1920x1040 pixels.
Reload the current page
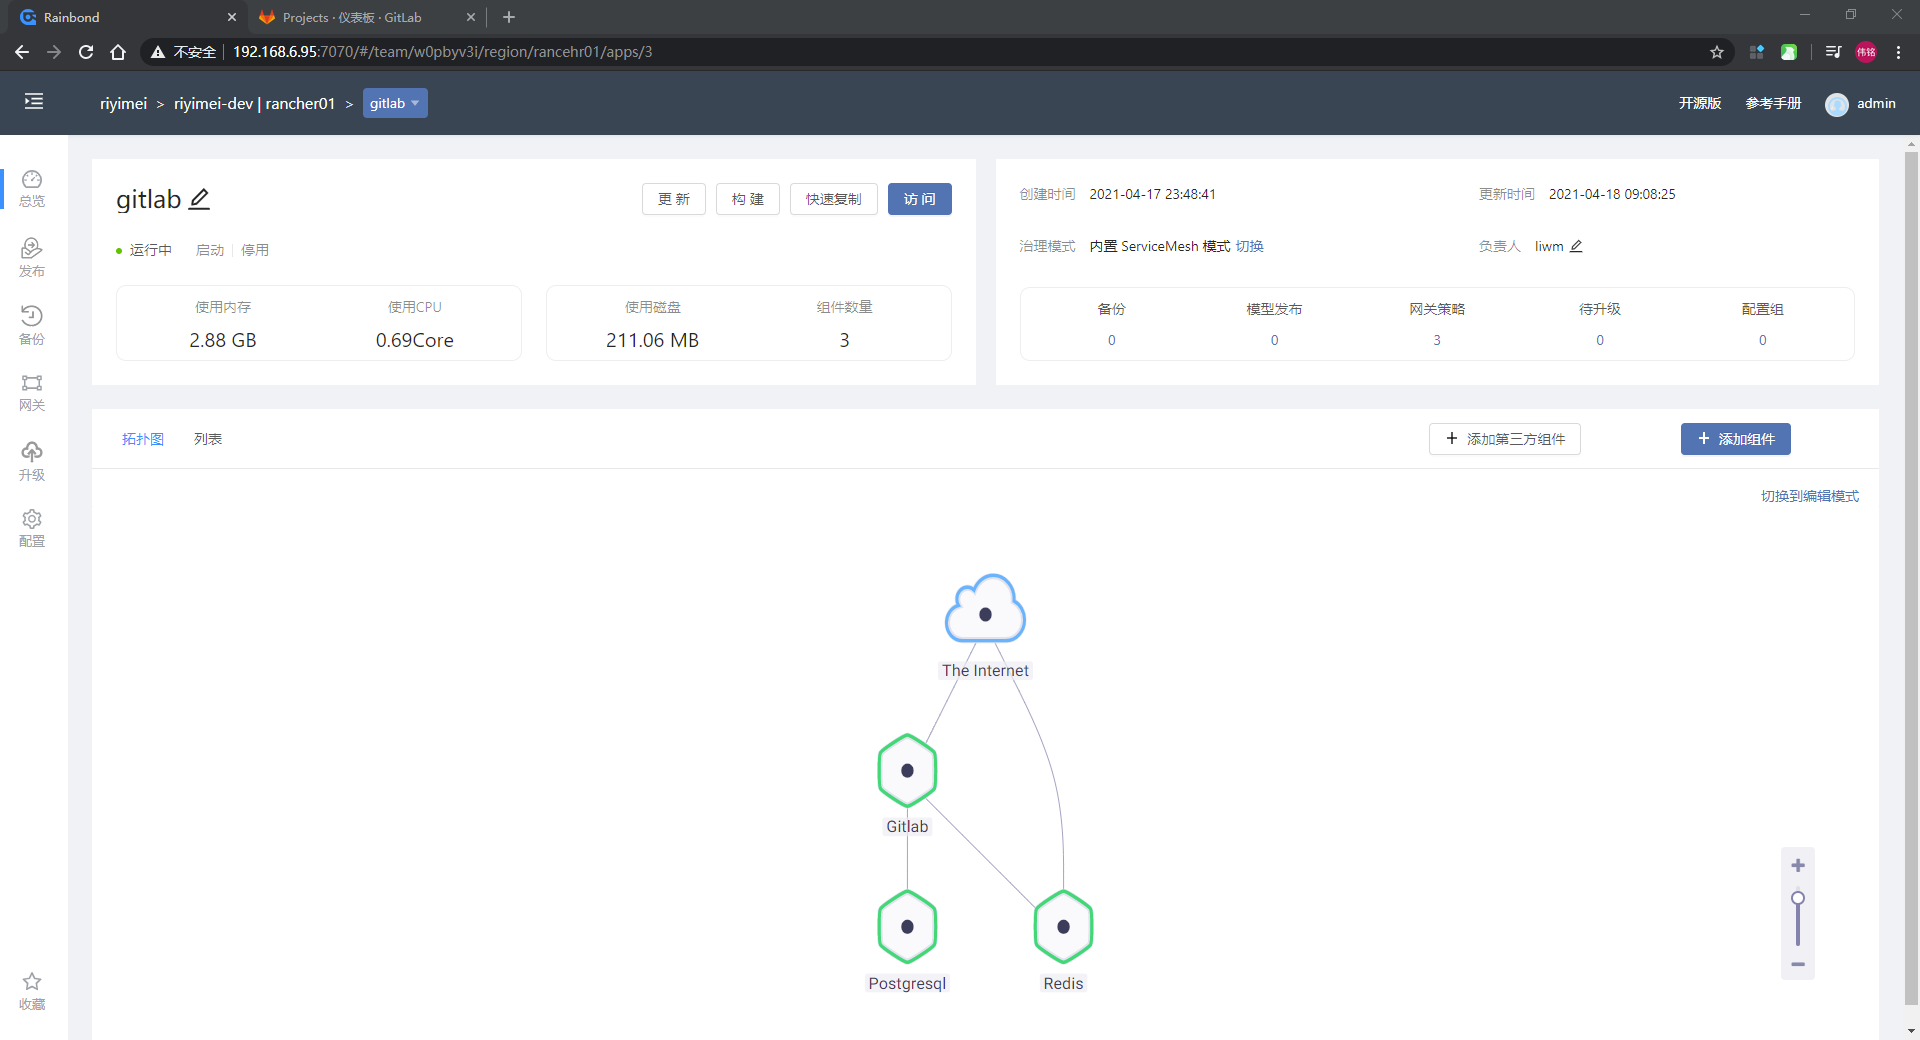[86, 52]
